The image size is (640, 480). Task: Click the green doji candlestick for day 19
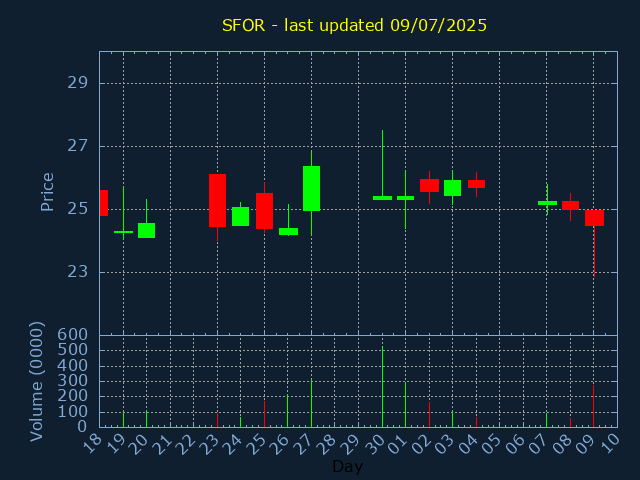tap(123, 232)
